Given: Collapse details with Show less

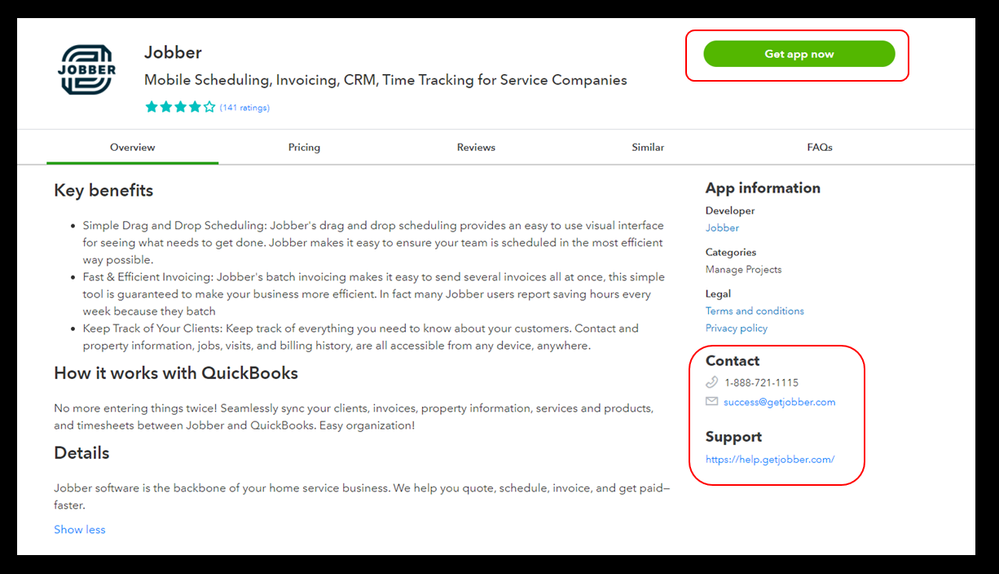Looking at the screenshot, I should pos(79,529).
